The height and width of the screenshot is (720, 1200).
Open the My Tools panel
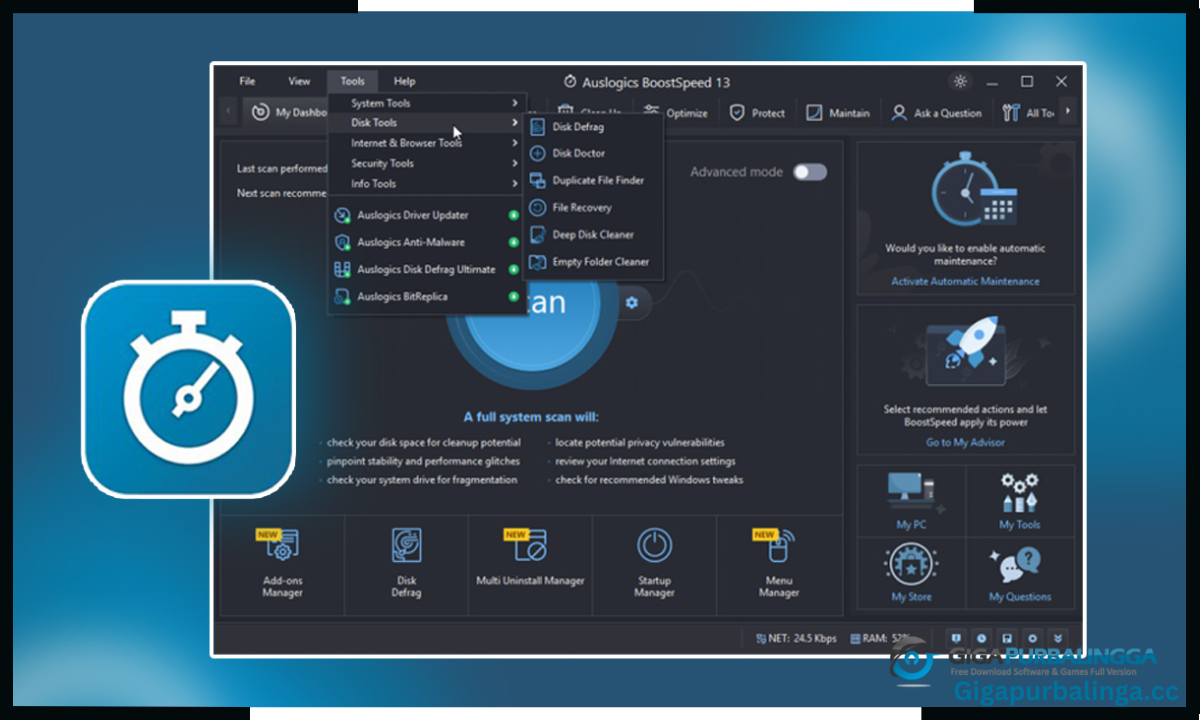pyautogui.click(x=1020, y=502)
